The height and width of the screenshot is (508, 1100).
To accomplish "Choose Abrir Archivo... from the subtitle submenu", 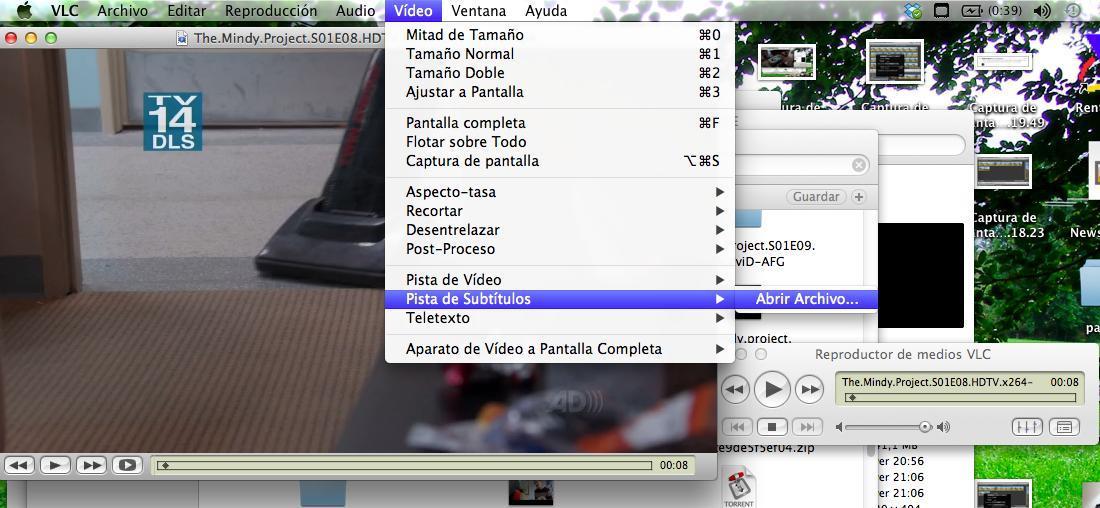I will pyautogui.click(x=806, y=299).
